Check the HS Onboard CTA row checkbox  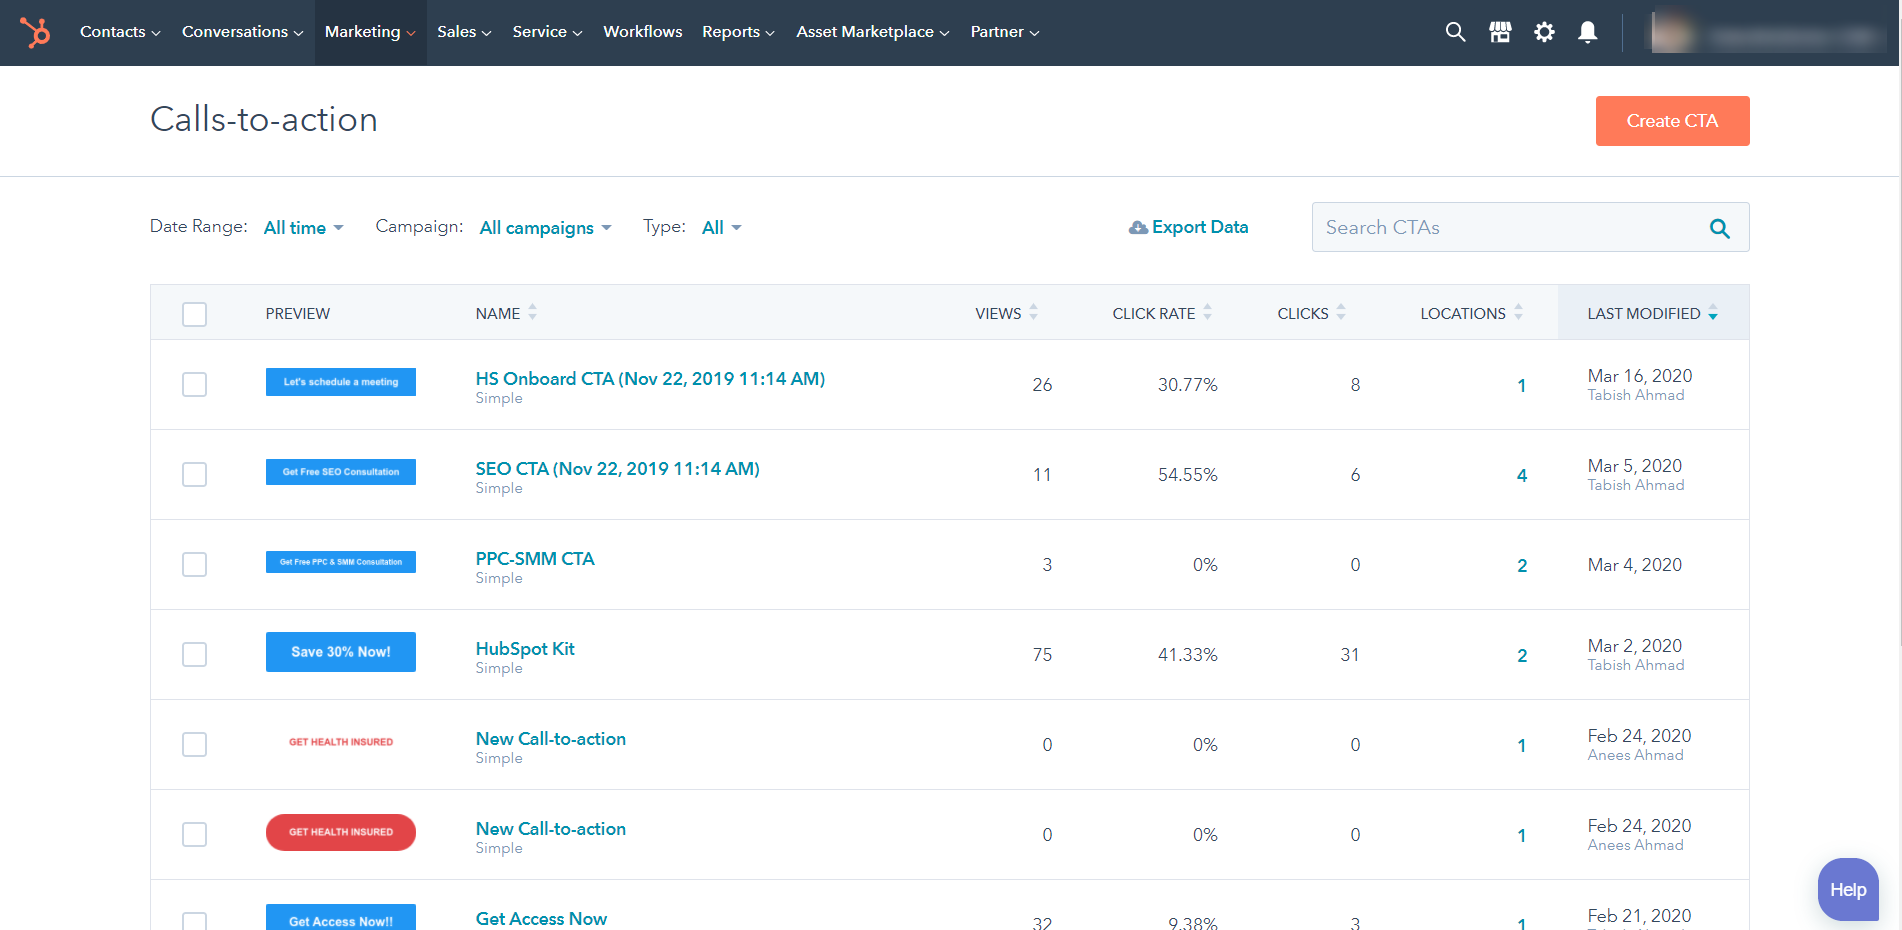[x=195, y=385]
